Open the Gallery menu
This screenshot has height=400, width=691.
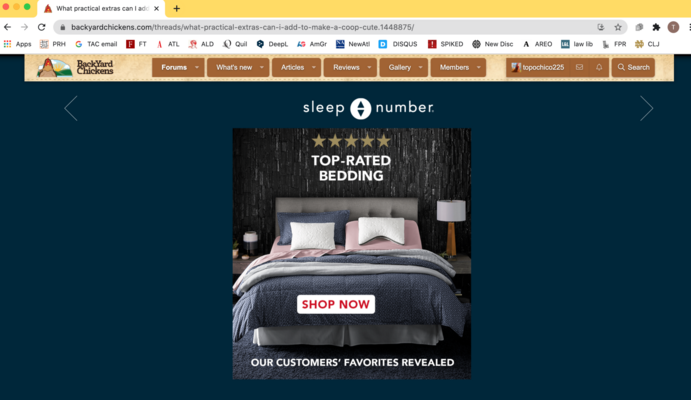coord(399,67)
